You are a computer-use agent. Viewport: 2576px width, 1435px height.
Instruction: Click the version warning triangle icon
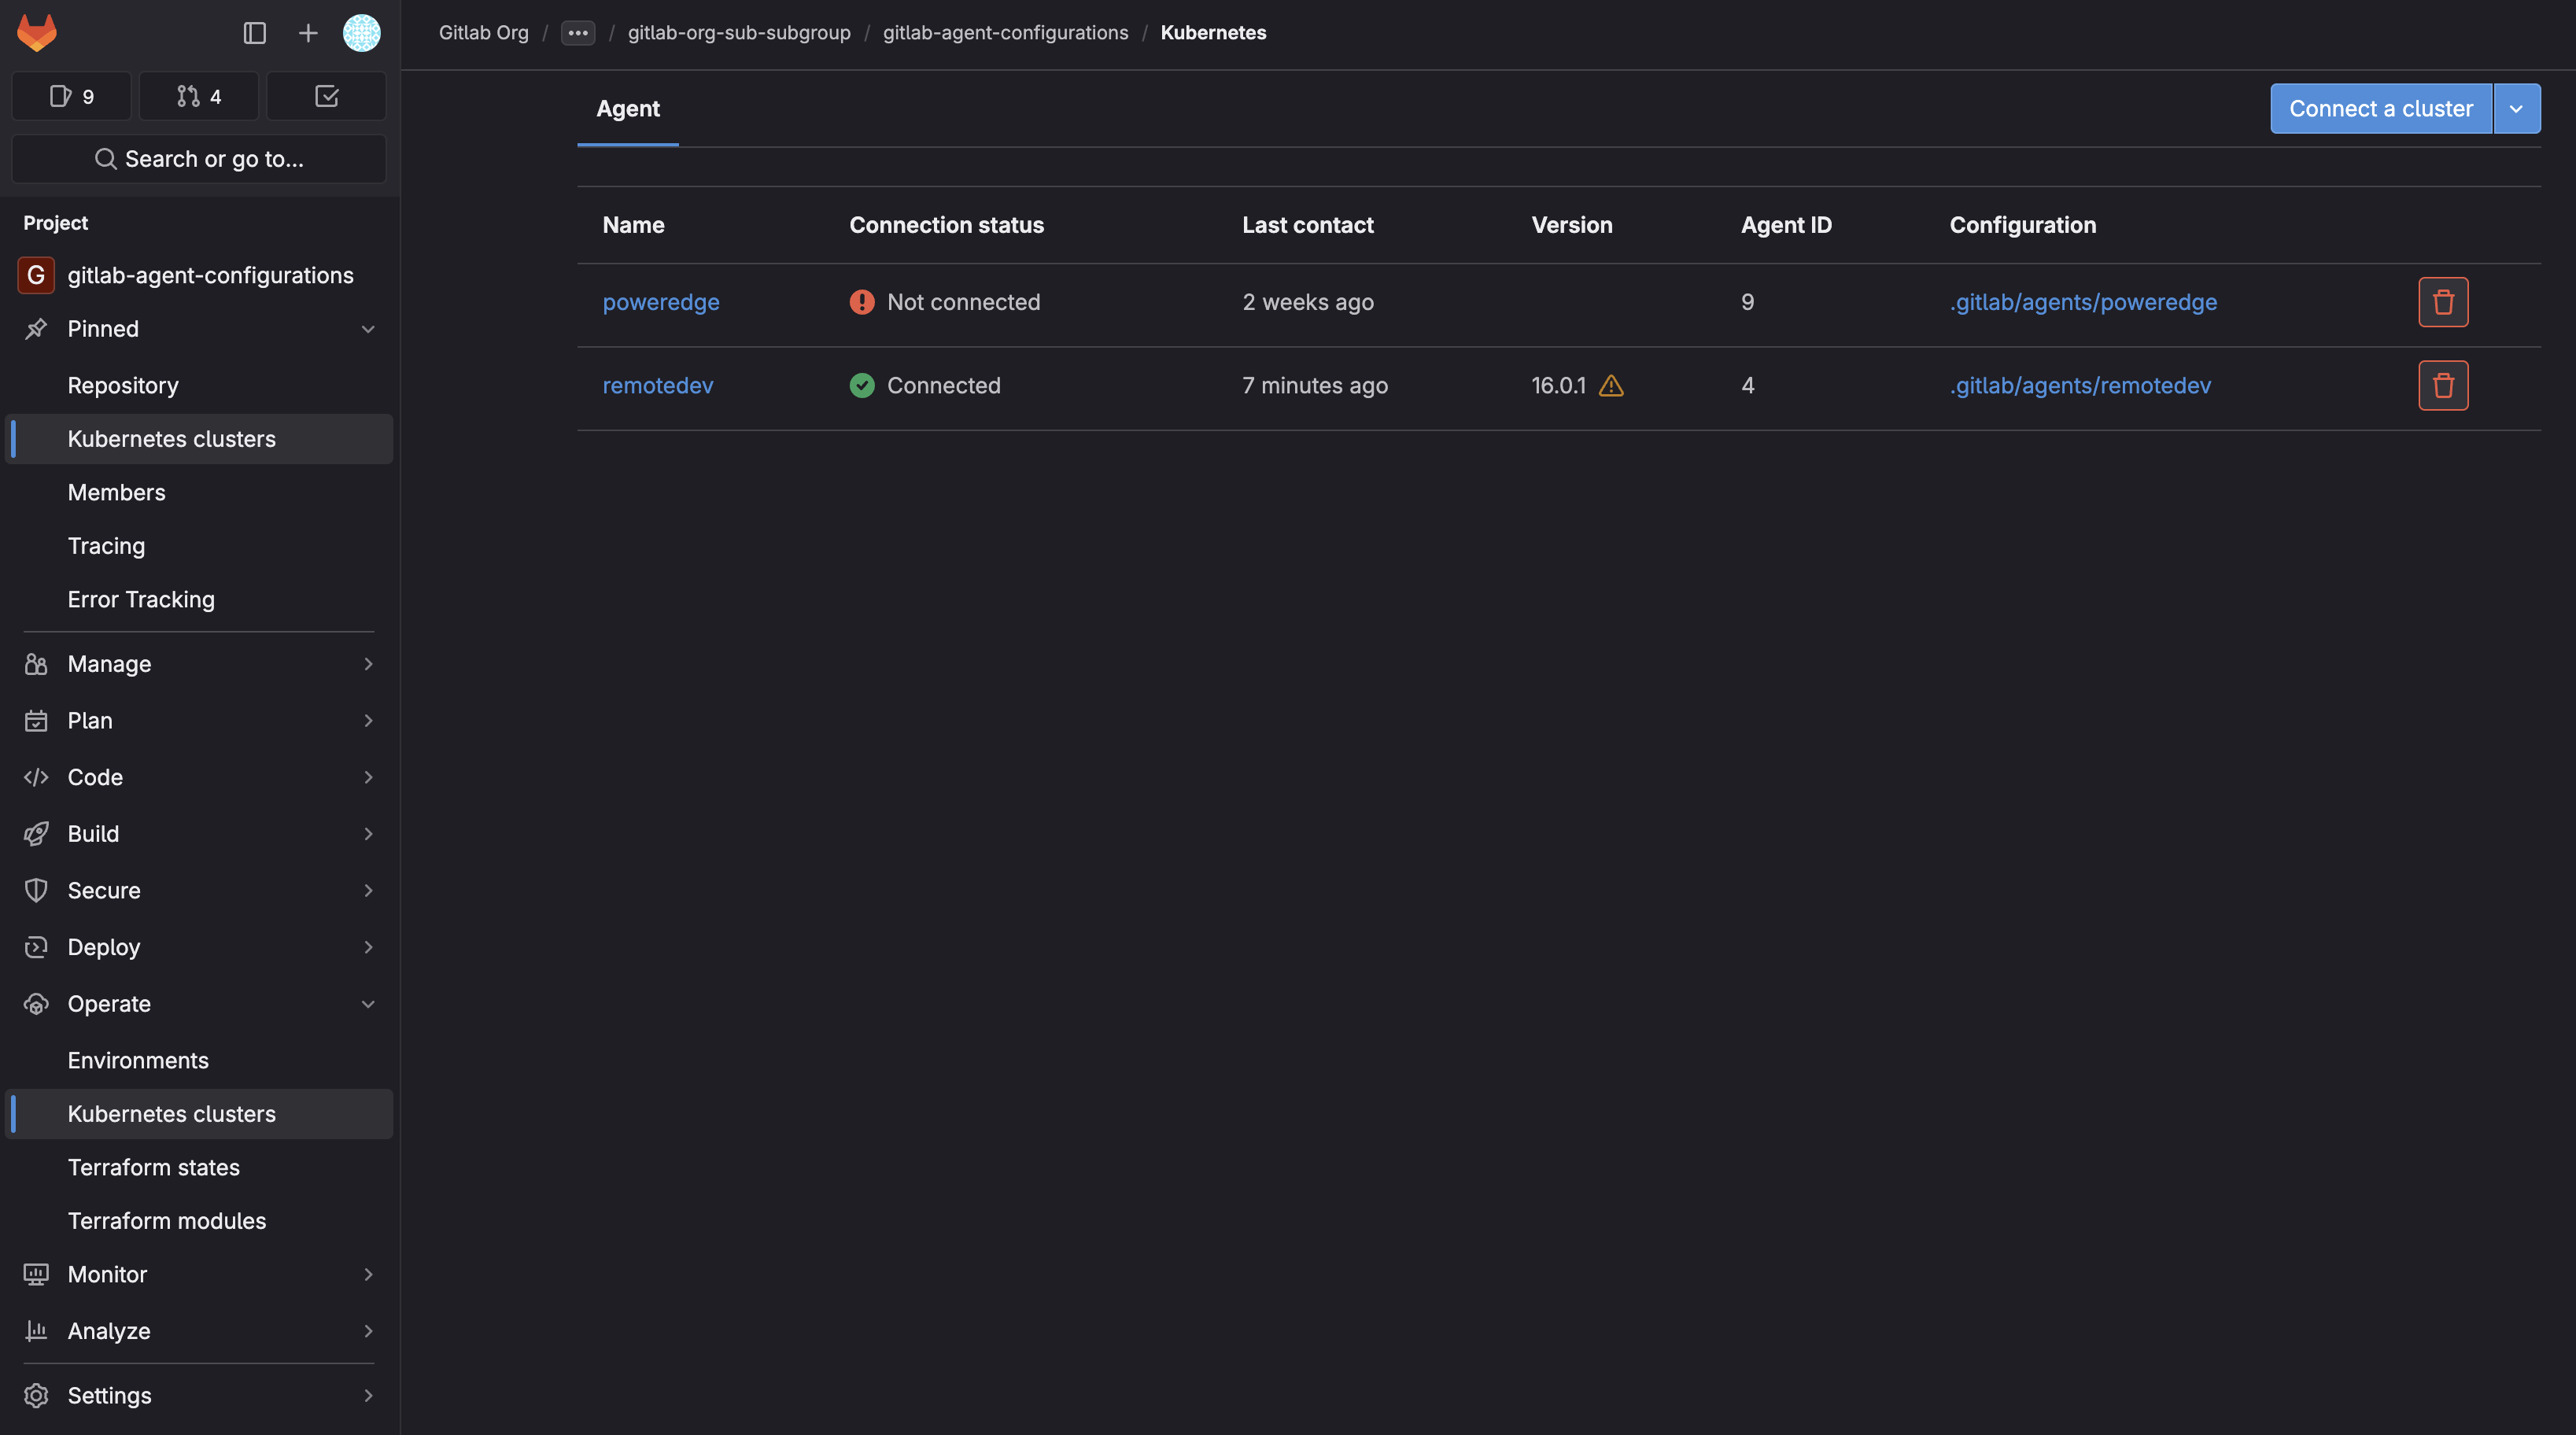[x=1610, y=386]
